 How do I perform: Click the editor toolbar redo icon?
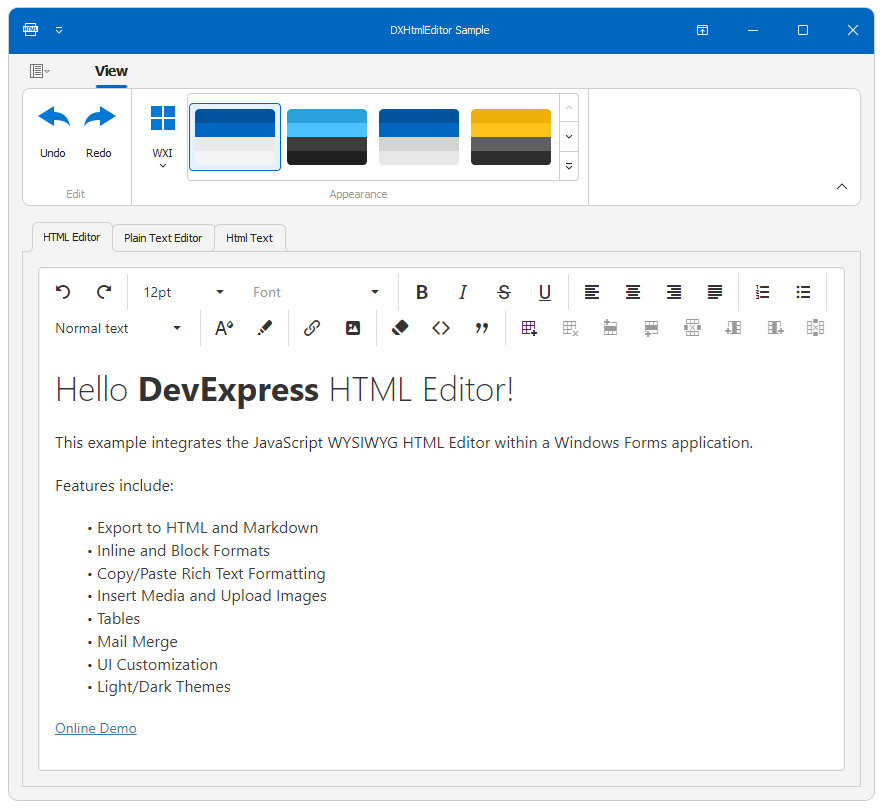pos(104,292)
